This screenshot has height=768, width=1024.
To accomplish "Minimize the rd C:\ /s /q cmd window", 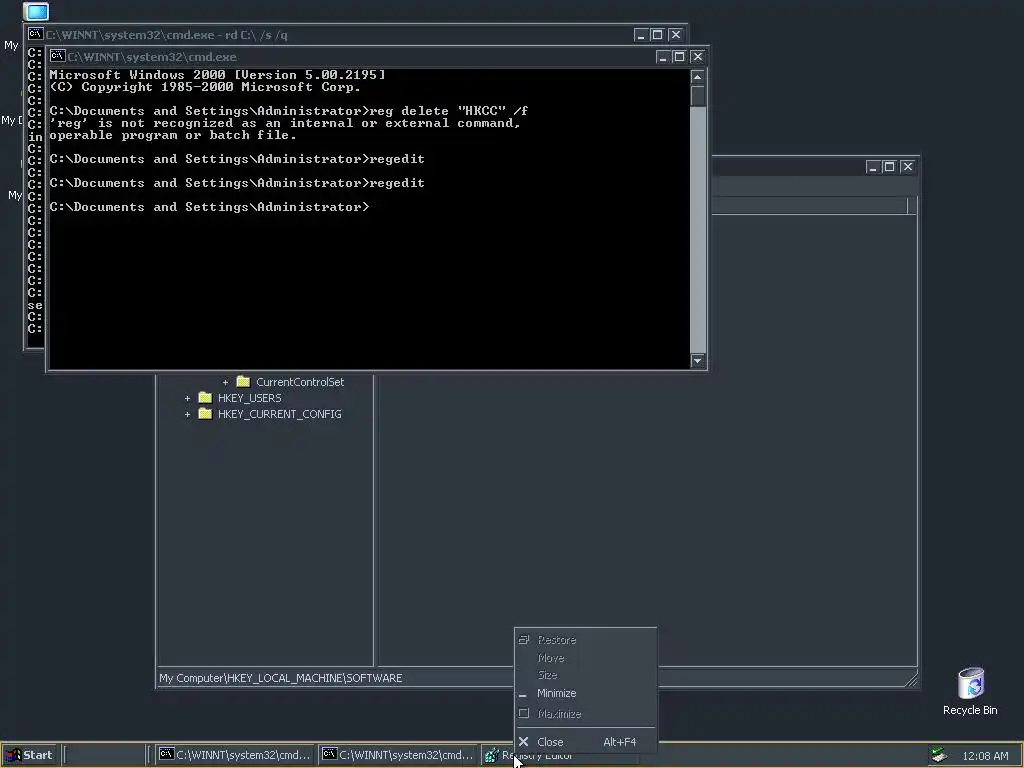I will coord(641,35).
